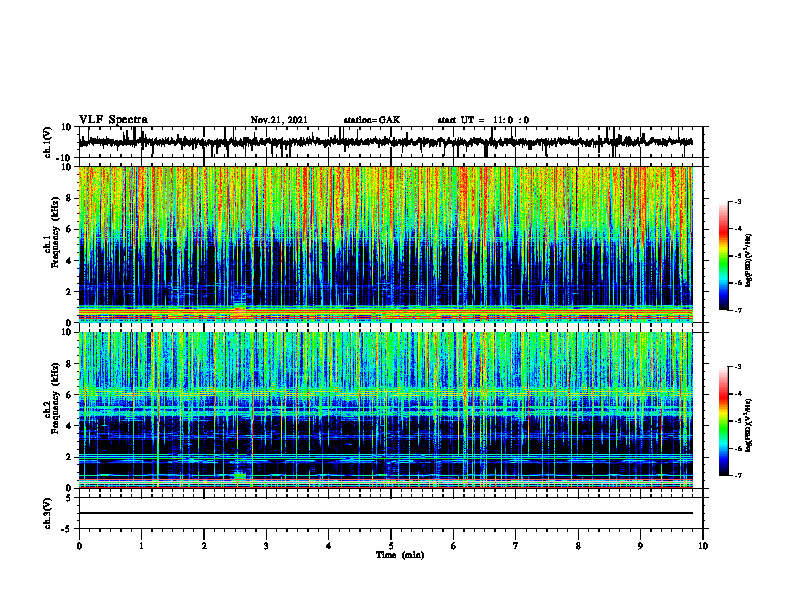Click the "-7" tick on ch.2 colorbar
The height and width of the screenshot is (612, 792).
click(738, 475)
